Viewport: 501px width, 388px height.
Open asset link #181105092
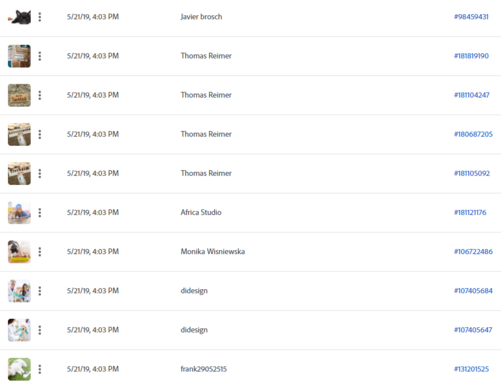click(472, 173)
